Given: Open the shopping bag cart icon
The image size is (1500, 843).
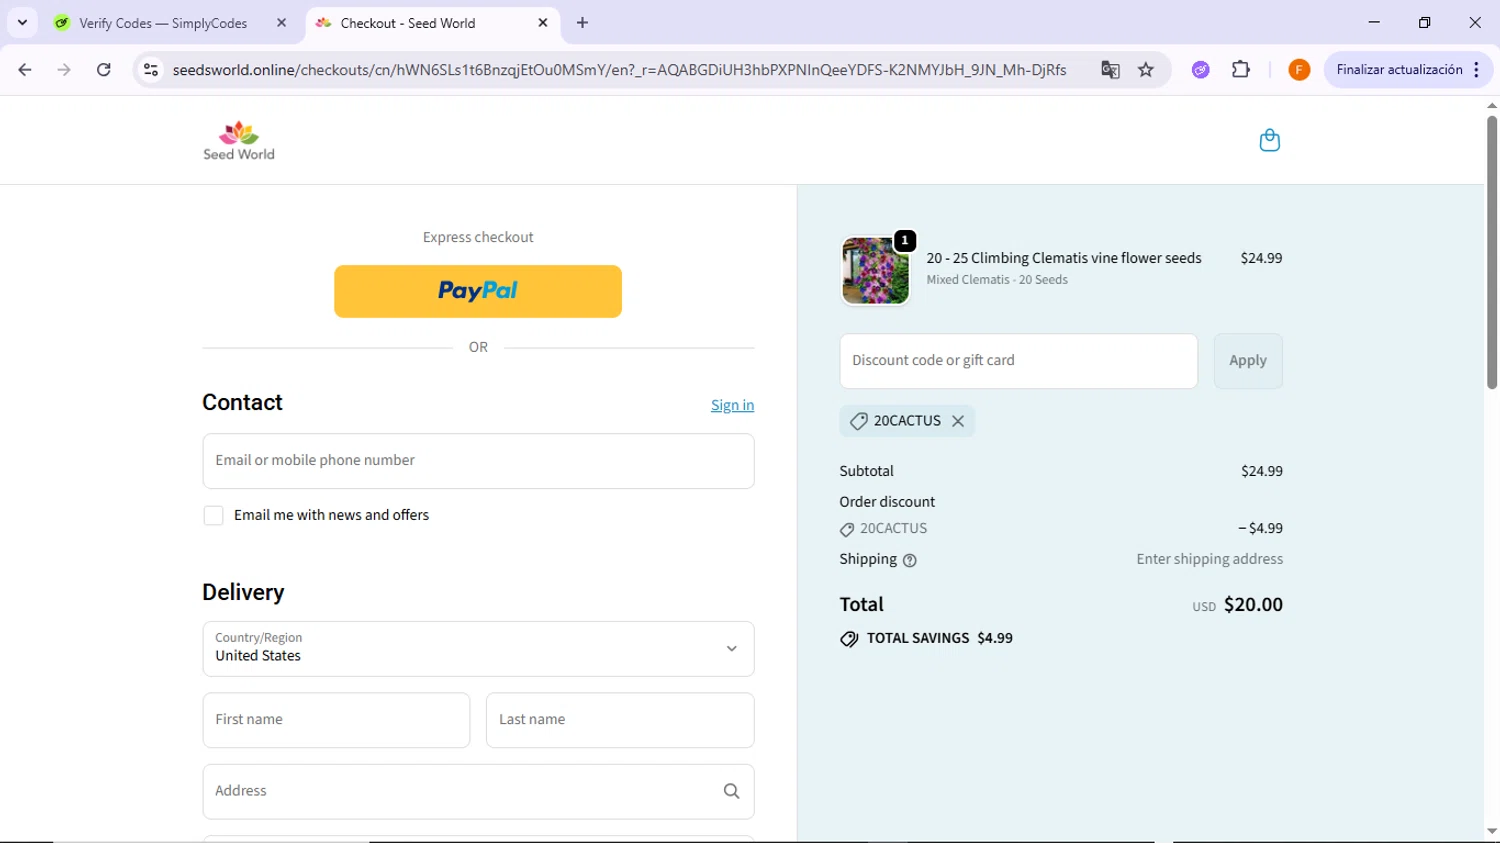Looking at the screenshot, I should tap(1269, 140).
